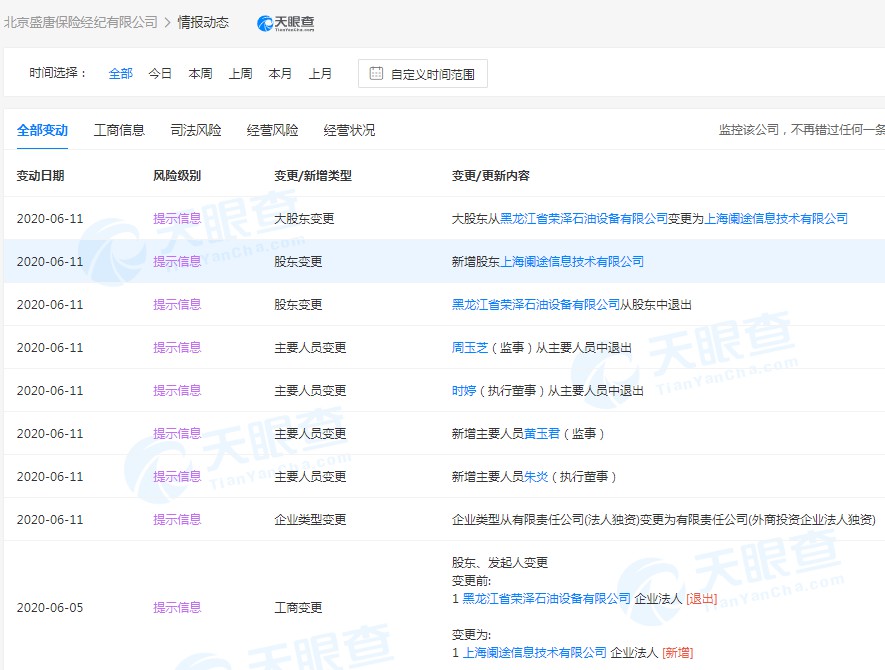Select 大股东变更 type cell
The width and height of the screenshot is (885, 670).
click(304, 218)
